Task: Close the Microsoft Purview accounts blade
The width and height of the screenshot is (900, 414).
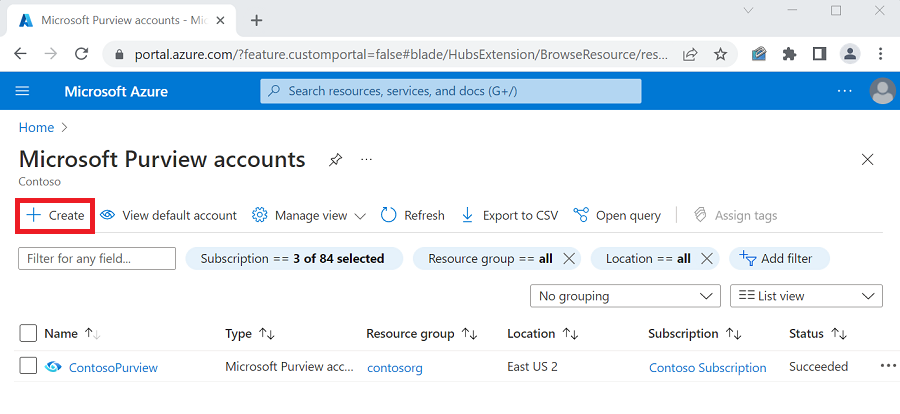Action: point(868,160)
